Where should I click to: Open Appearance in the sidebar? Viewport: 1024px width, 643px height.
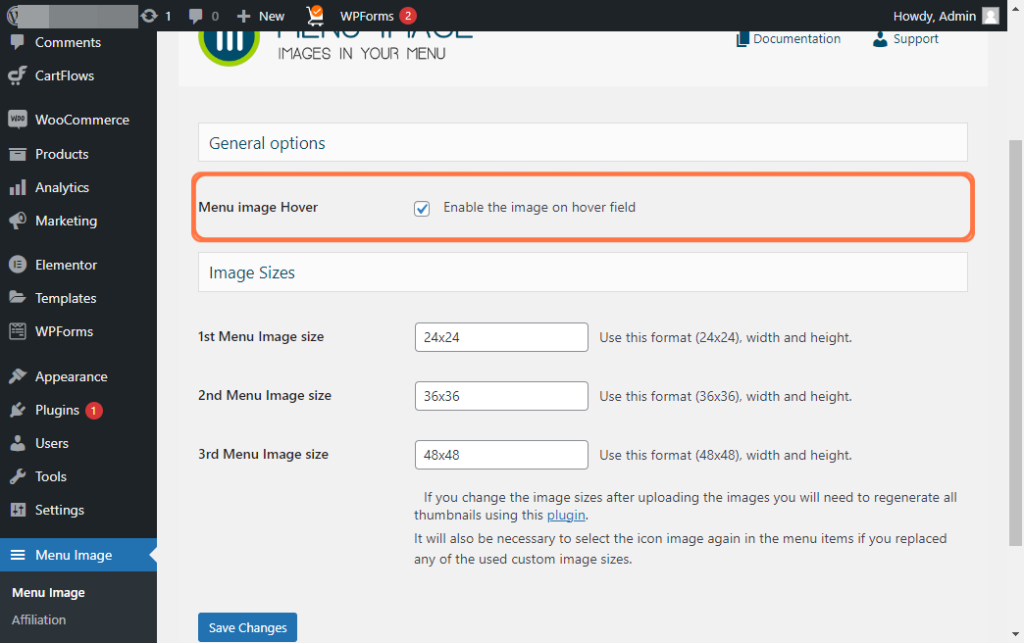pyautogui.click(x=71, y=377)
